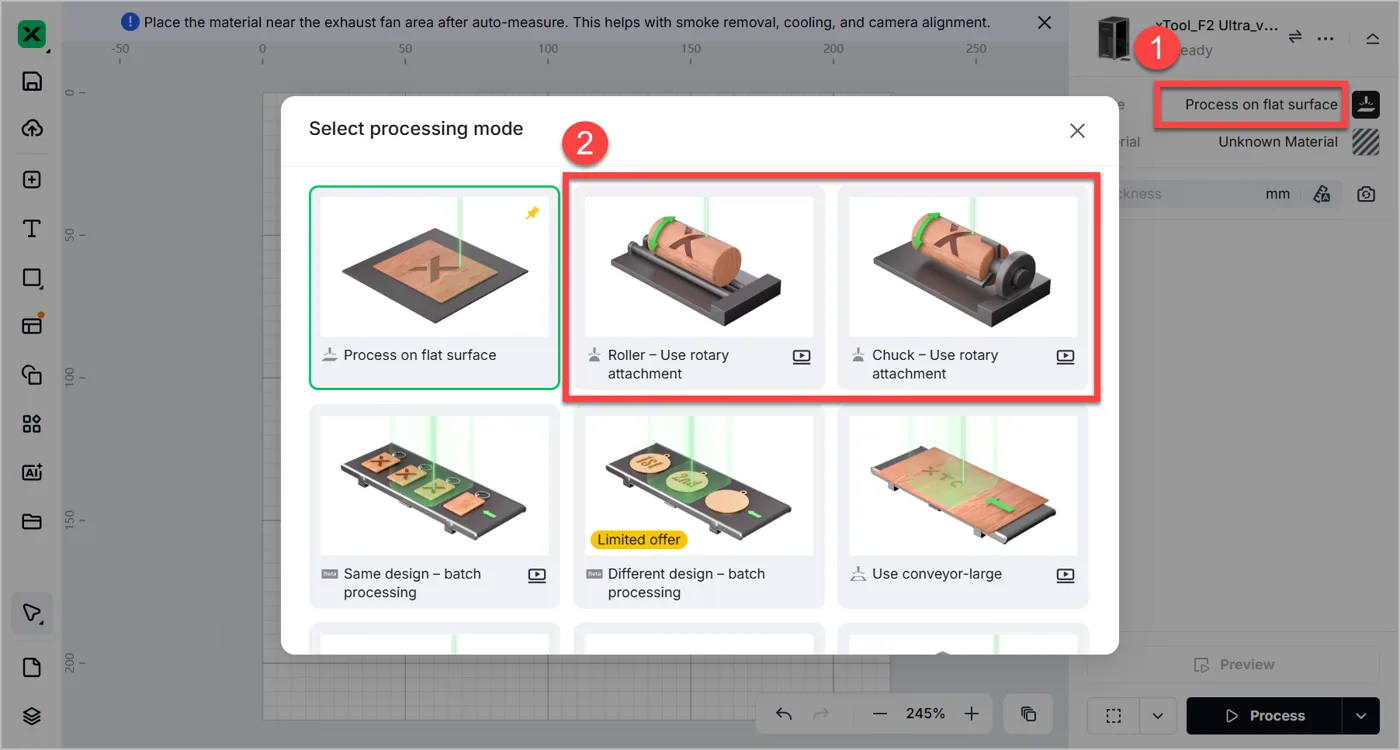Open the layers panel icon
The image size is (1400, 750).
pos(32,716)
